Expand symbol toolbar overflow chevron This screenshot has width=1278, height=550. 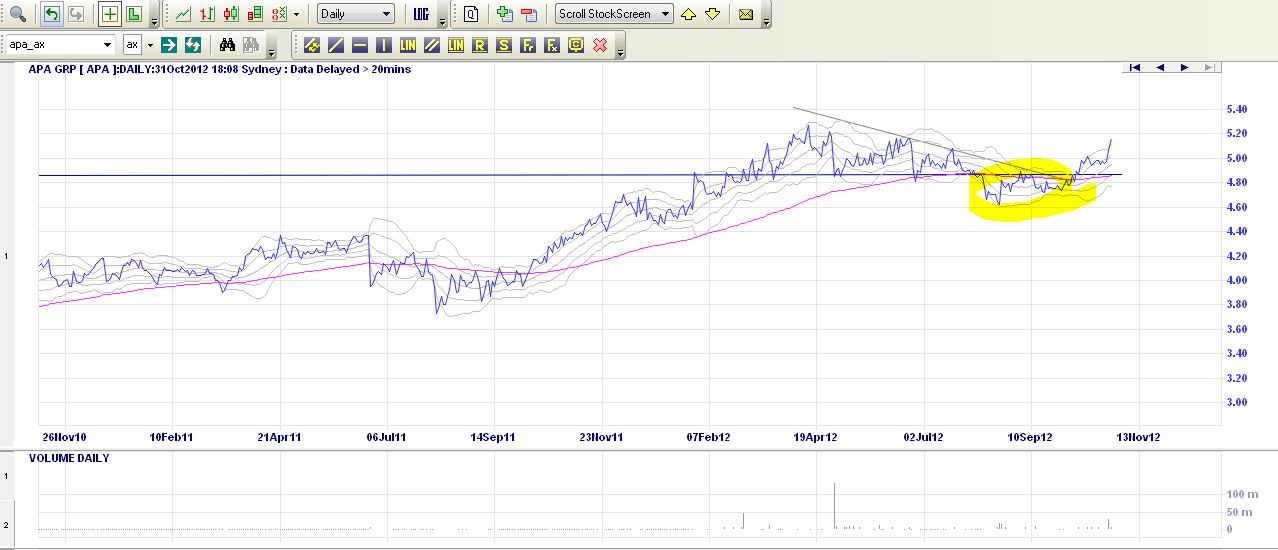(271, 51)
